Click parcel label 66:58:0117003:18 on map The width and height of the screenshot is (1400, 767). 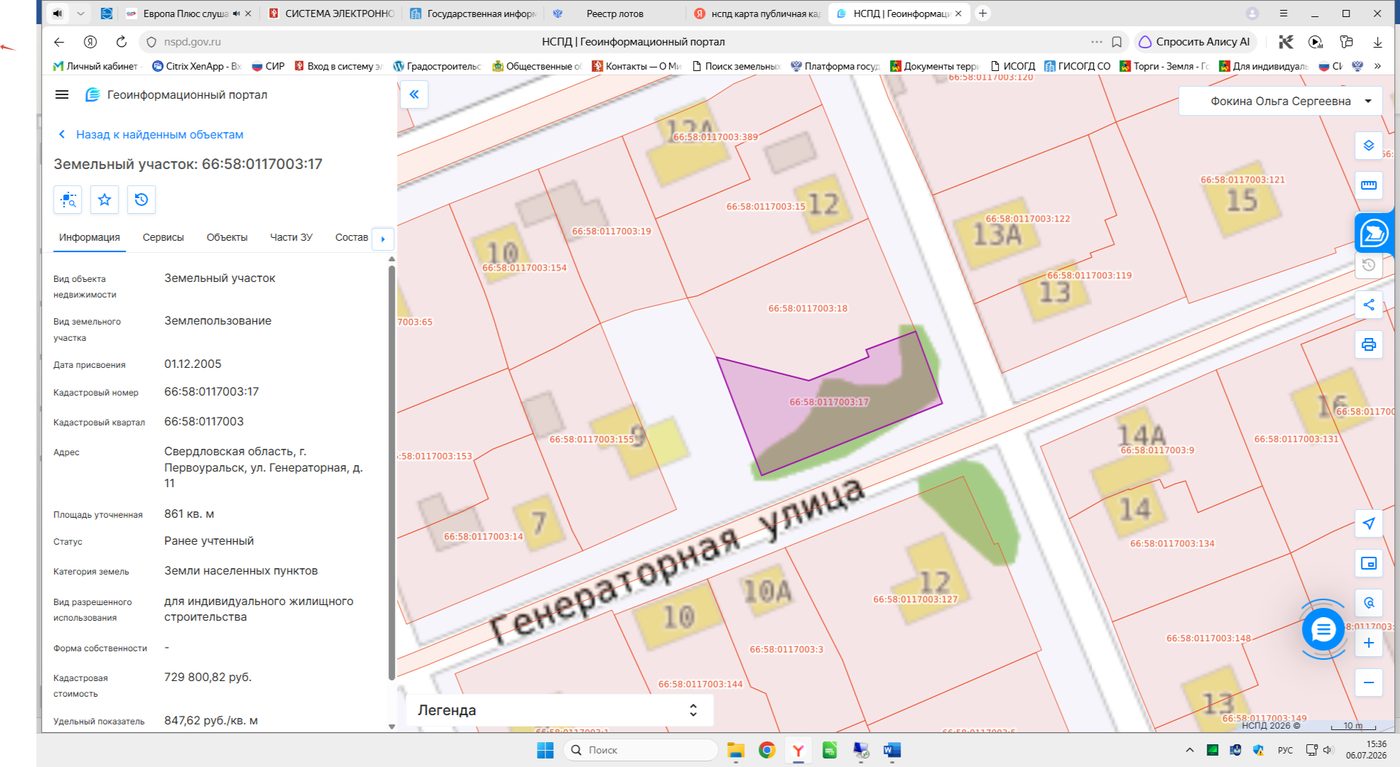pos(808,308)
